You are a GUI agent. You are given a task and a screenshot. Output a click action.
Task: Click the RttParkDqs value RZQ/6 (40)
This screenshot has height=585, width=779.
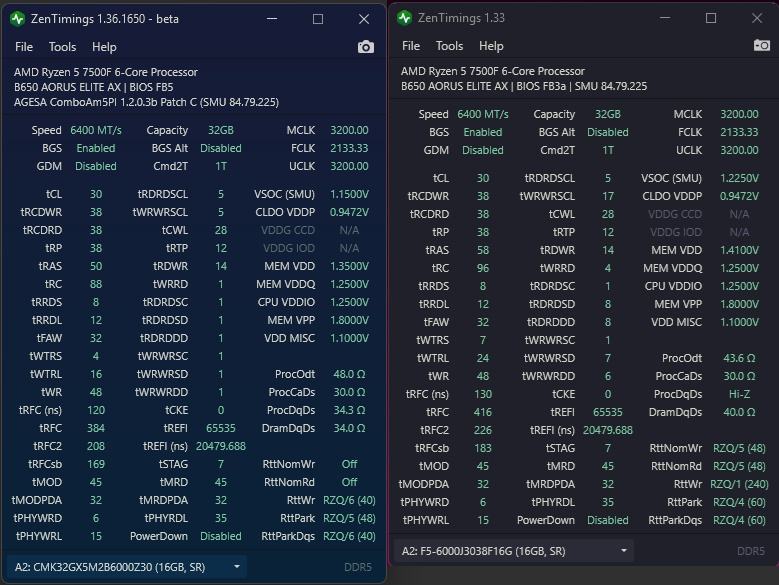349,536
